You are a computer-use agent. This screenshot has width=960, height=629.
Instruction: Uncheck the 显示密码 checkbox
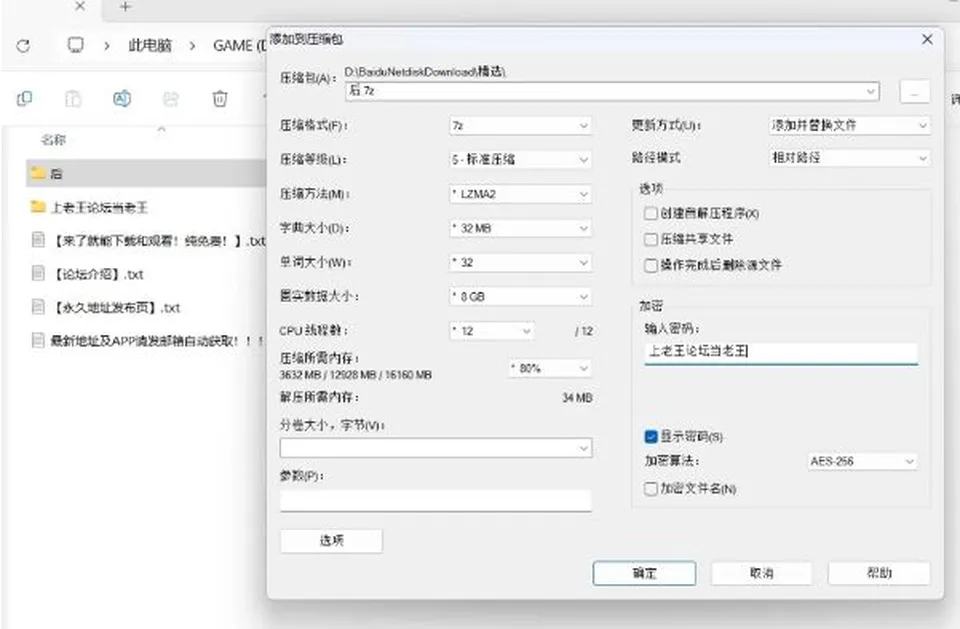tap(651, 437)
